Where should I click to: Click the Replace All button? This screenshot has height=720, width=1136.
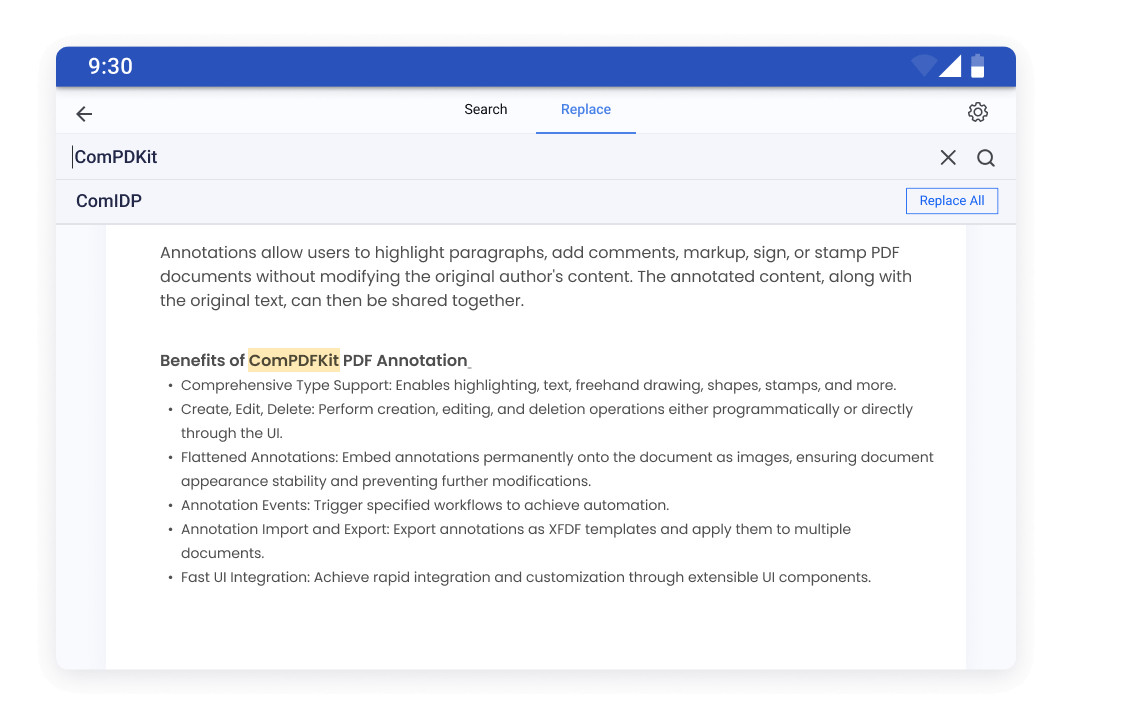coord(951,201)
